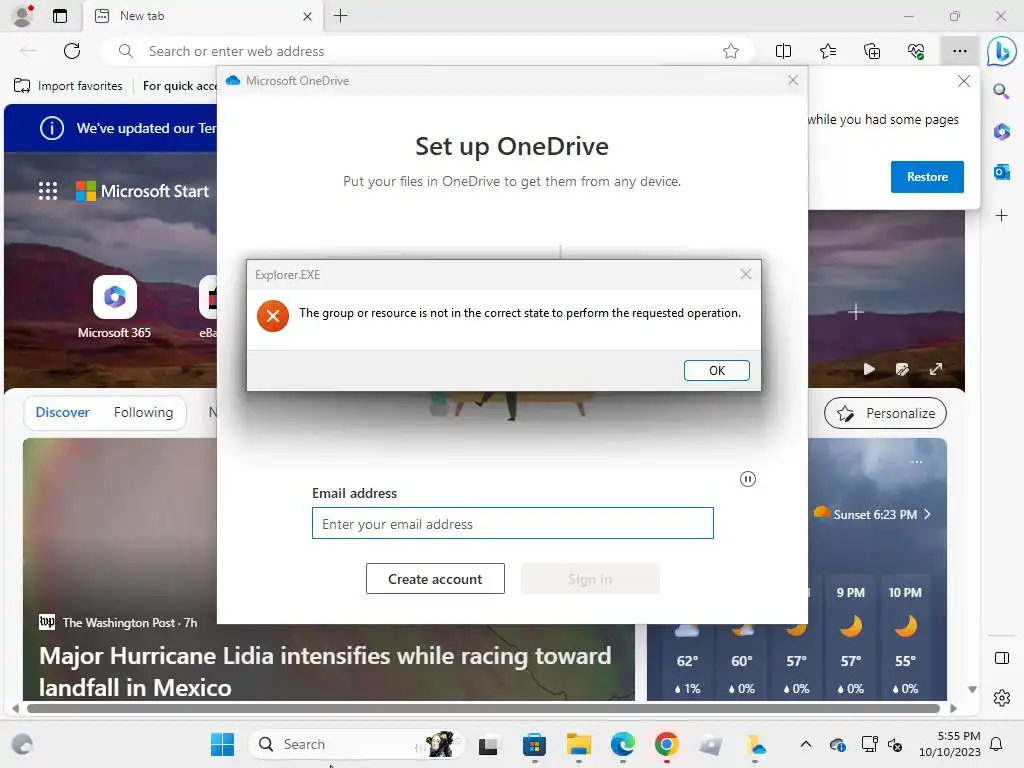Click the horizontal scrollbar
This screenshot has width=1024, height=768.
483,708
